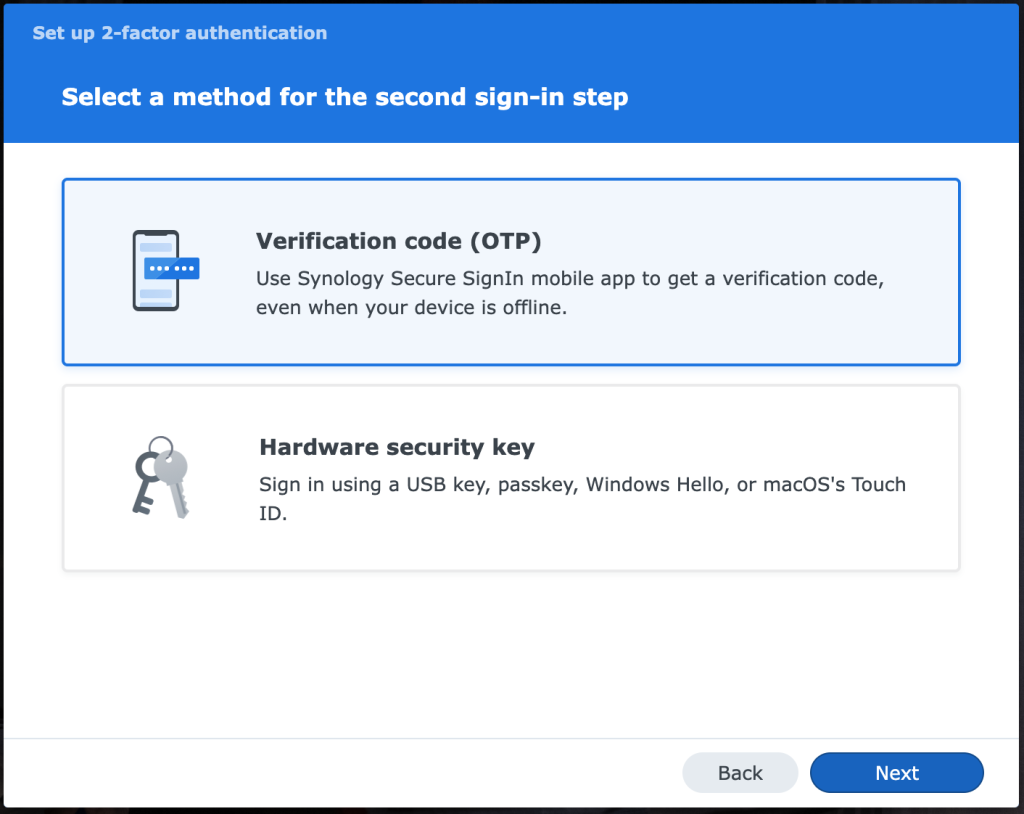Select the Verification code (OTP) option card
This screenshot has height=814, width=1024.
coord(511,272)
